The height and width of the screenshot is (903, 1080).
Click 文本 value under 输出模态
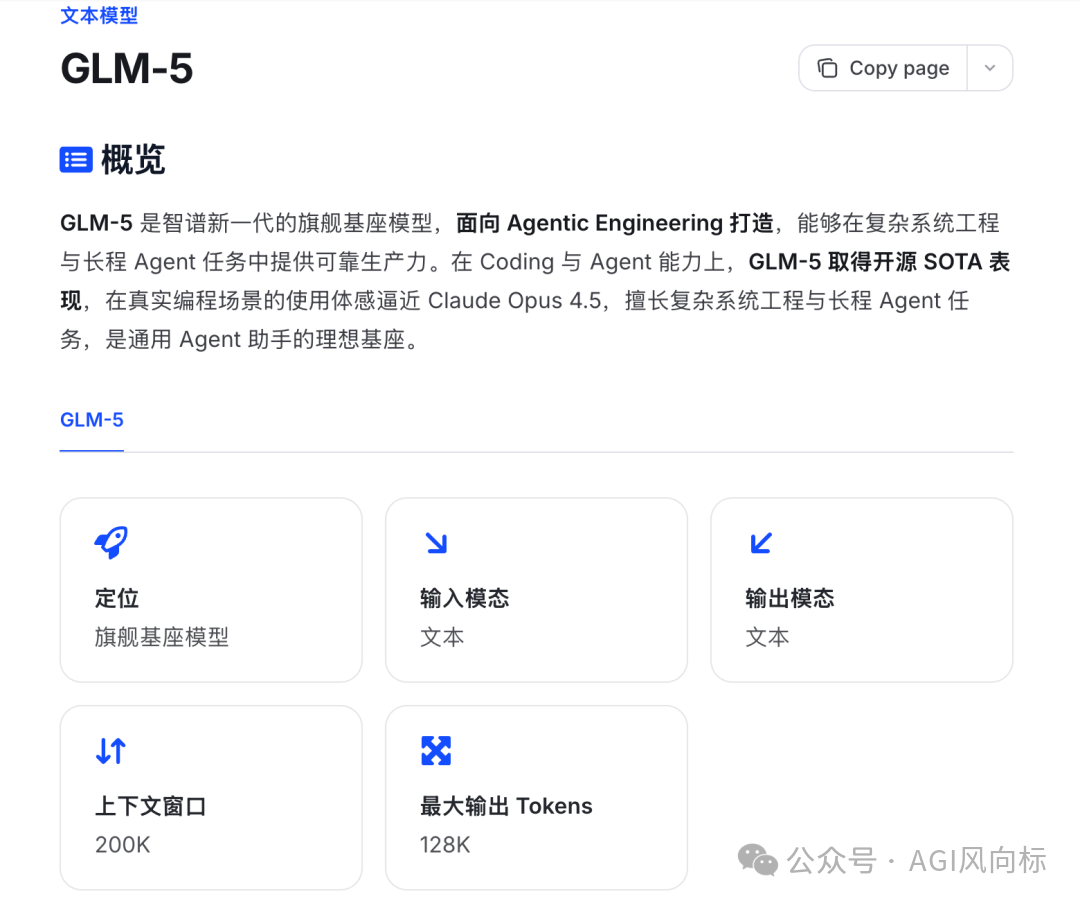point(767,637)
